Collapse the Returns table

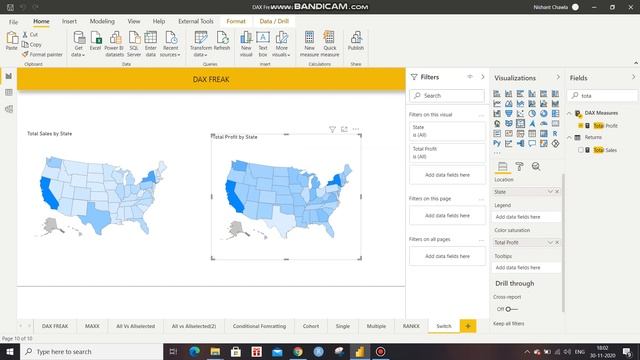pos(570,138)
